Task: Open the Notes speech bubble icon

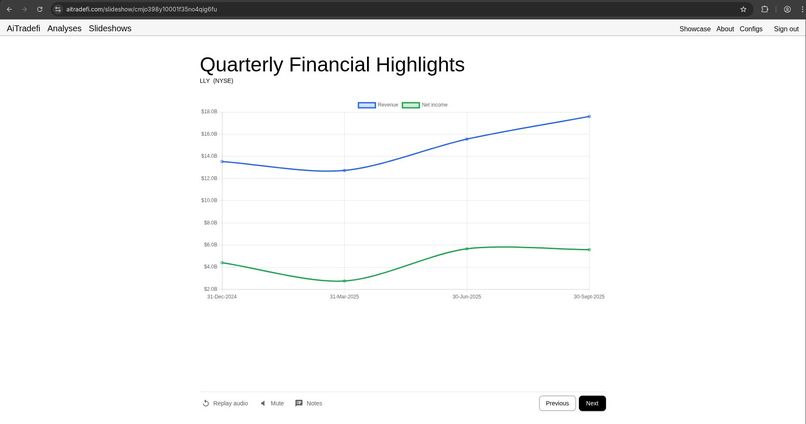Action: tap(299, 403)
